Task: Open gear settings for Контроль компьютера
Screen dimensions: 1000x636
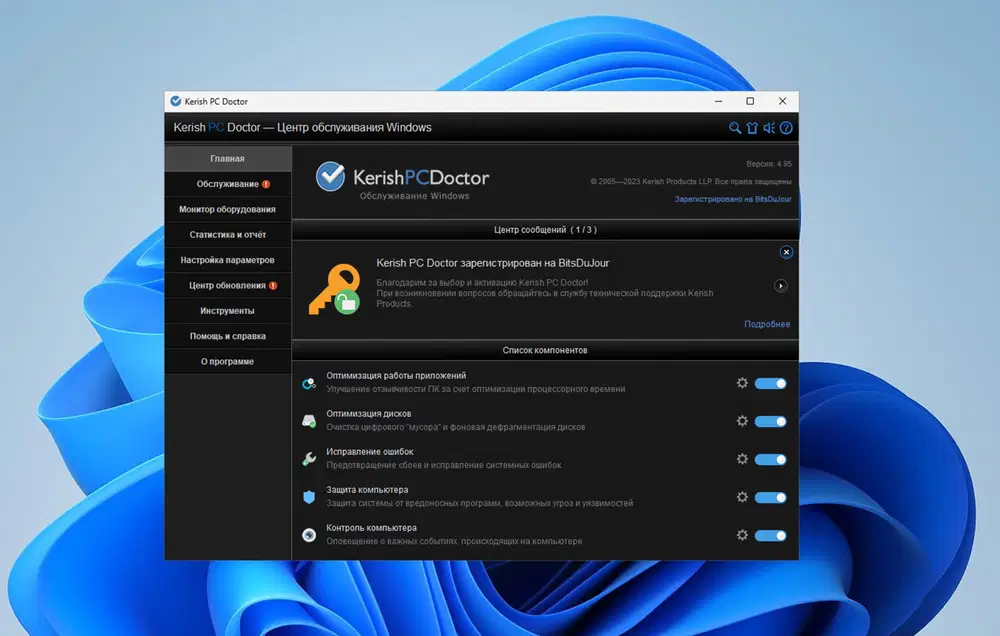Action: tap(742, 535)
